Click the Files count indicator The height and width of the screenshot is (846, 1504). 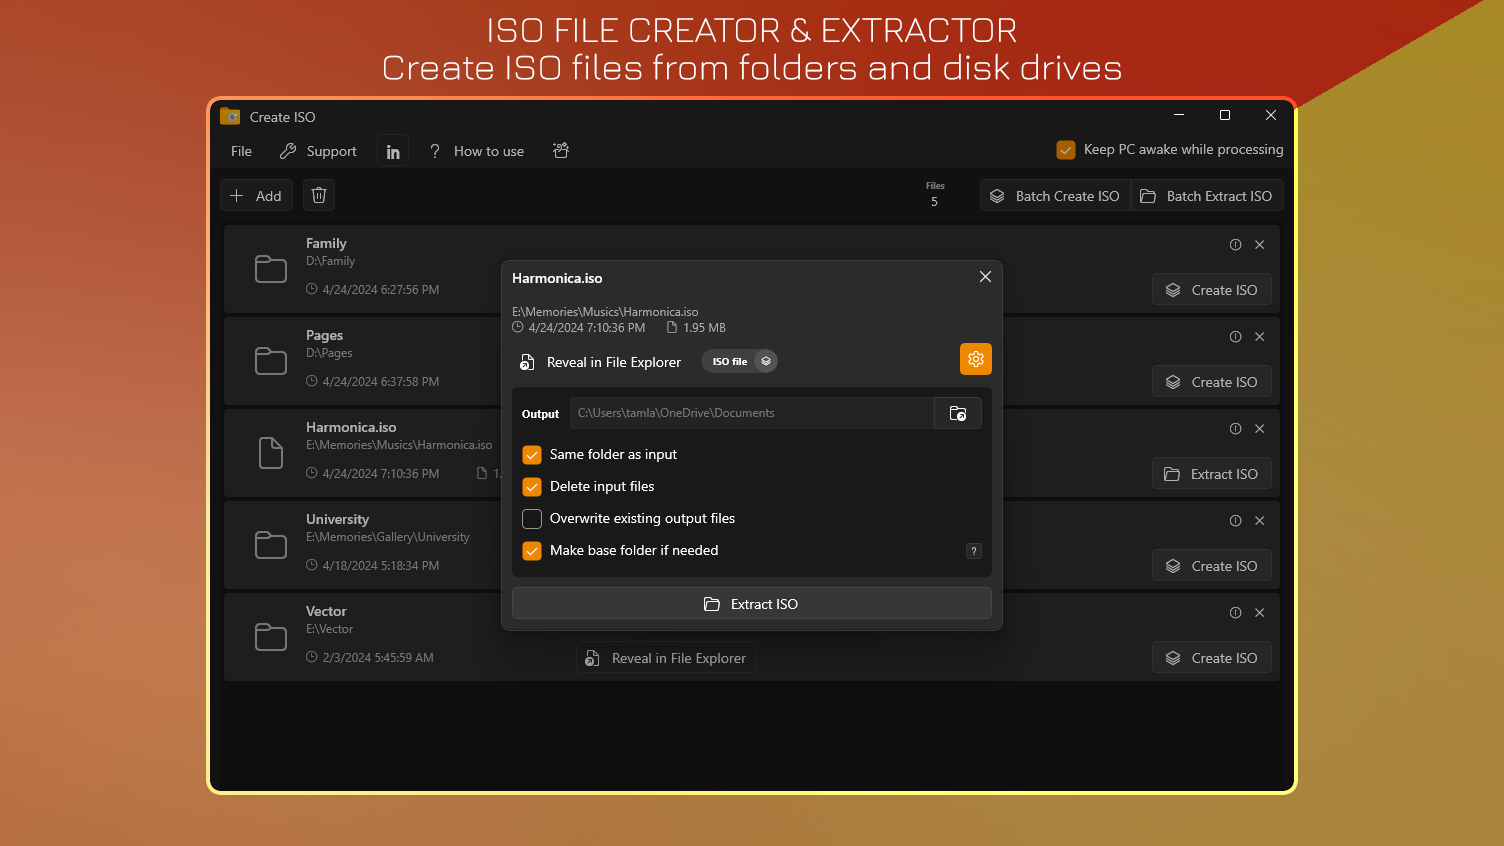[935, 194]
